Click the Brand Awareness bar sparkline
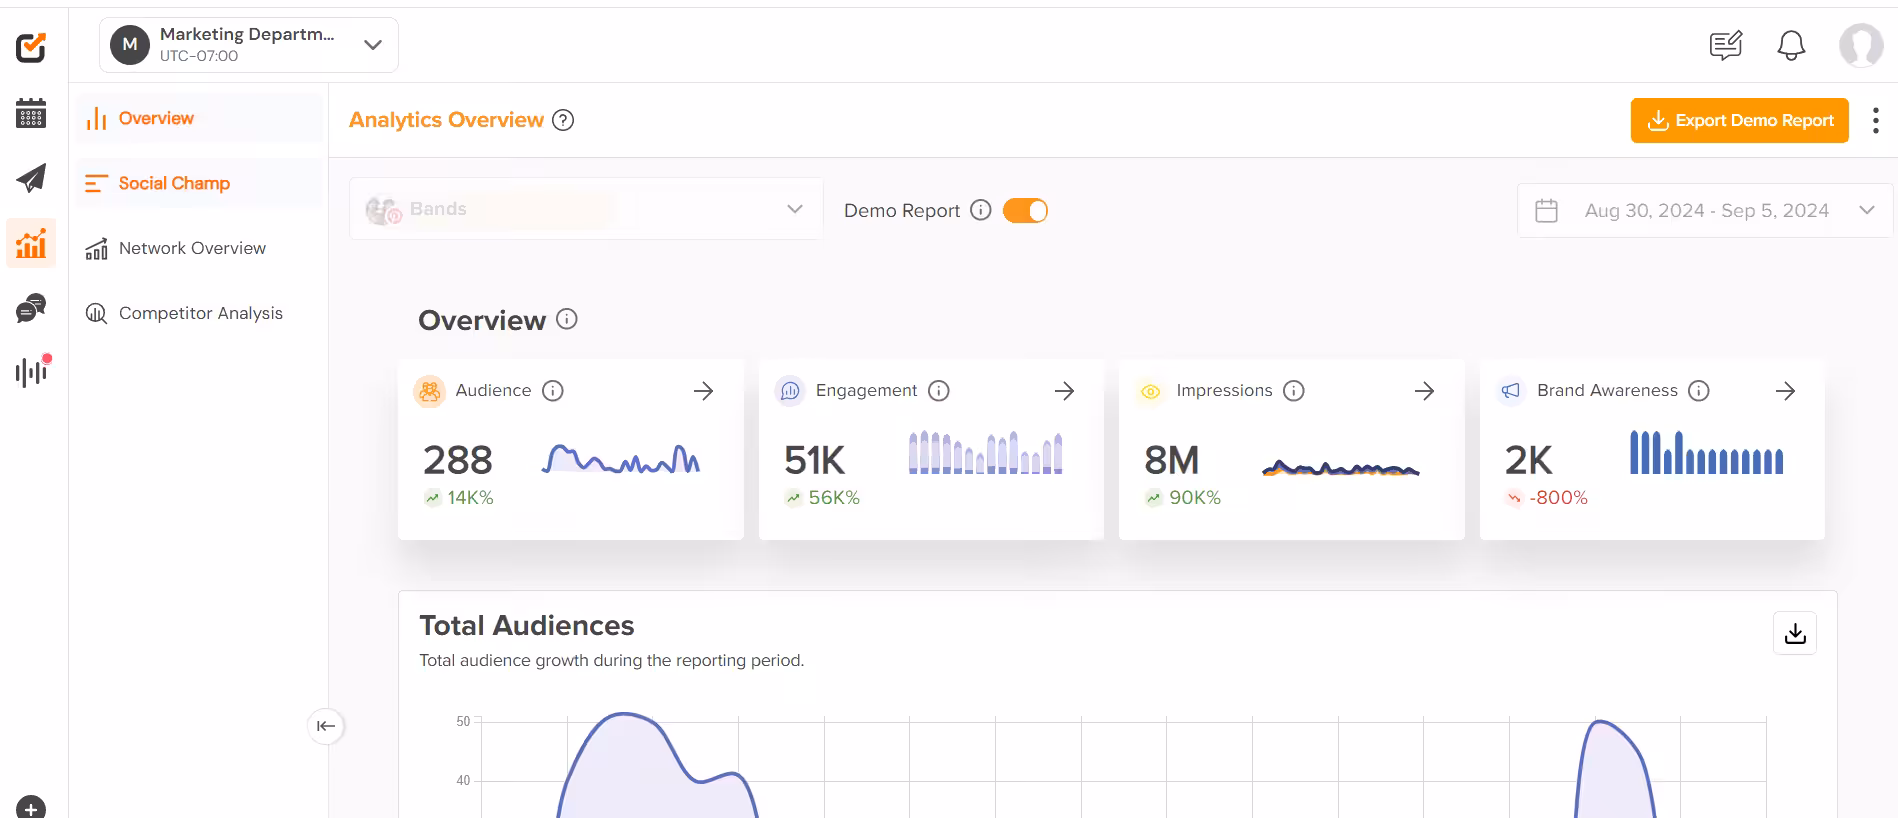The image size is (1898, 818). coord(1706,452)
